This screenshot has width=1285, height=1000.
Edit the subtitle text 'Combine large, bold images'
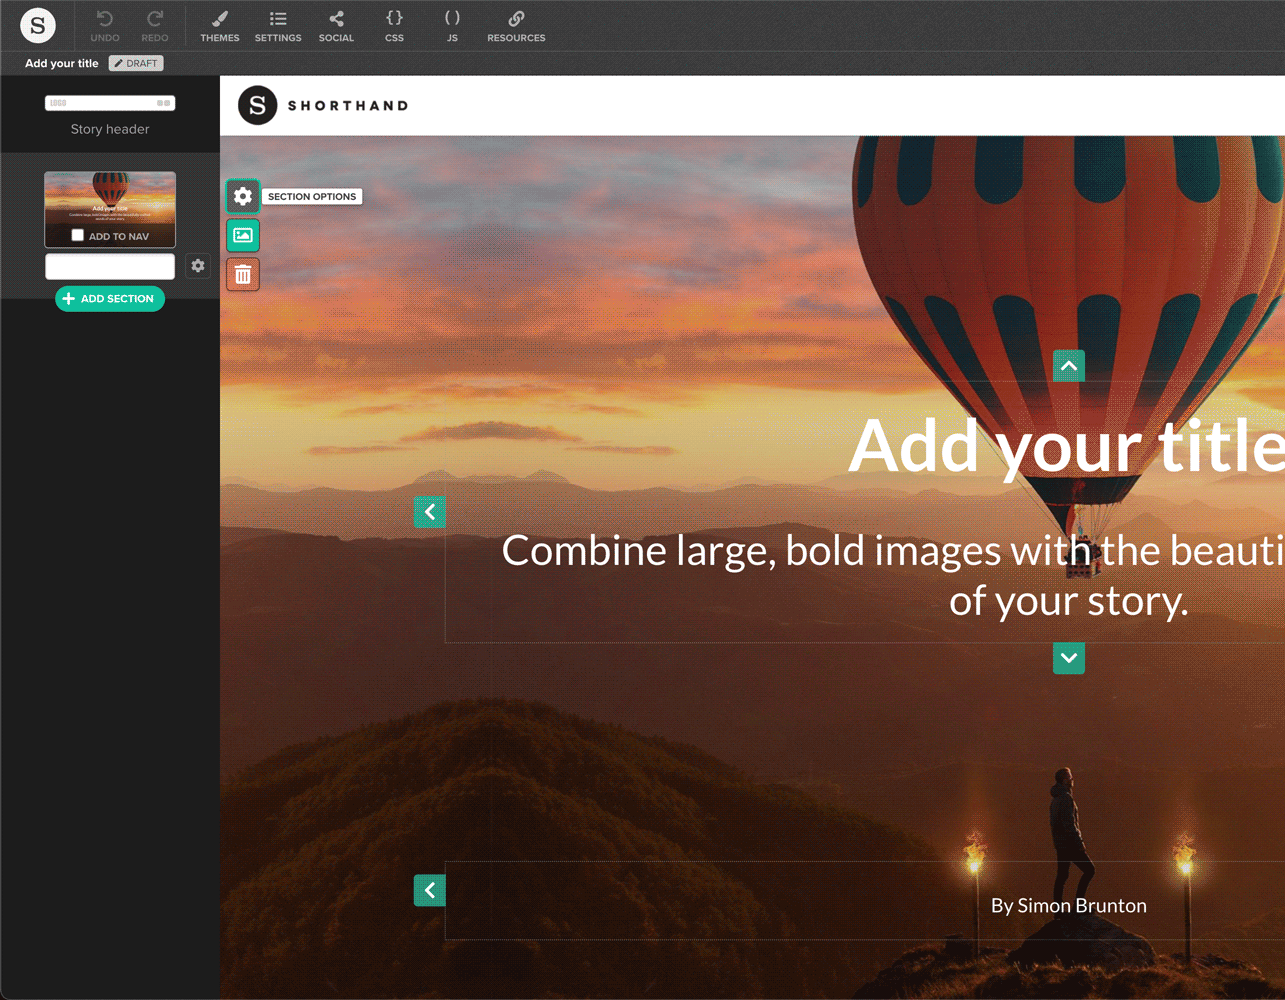click(893, 575)
